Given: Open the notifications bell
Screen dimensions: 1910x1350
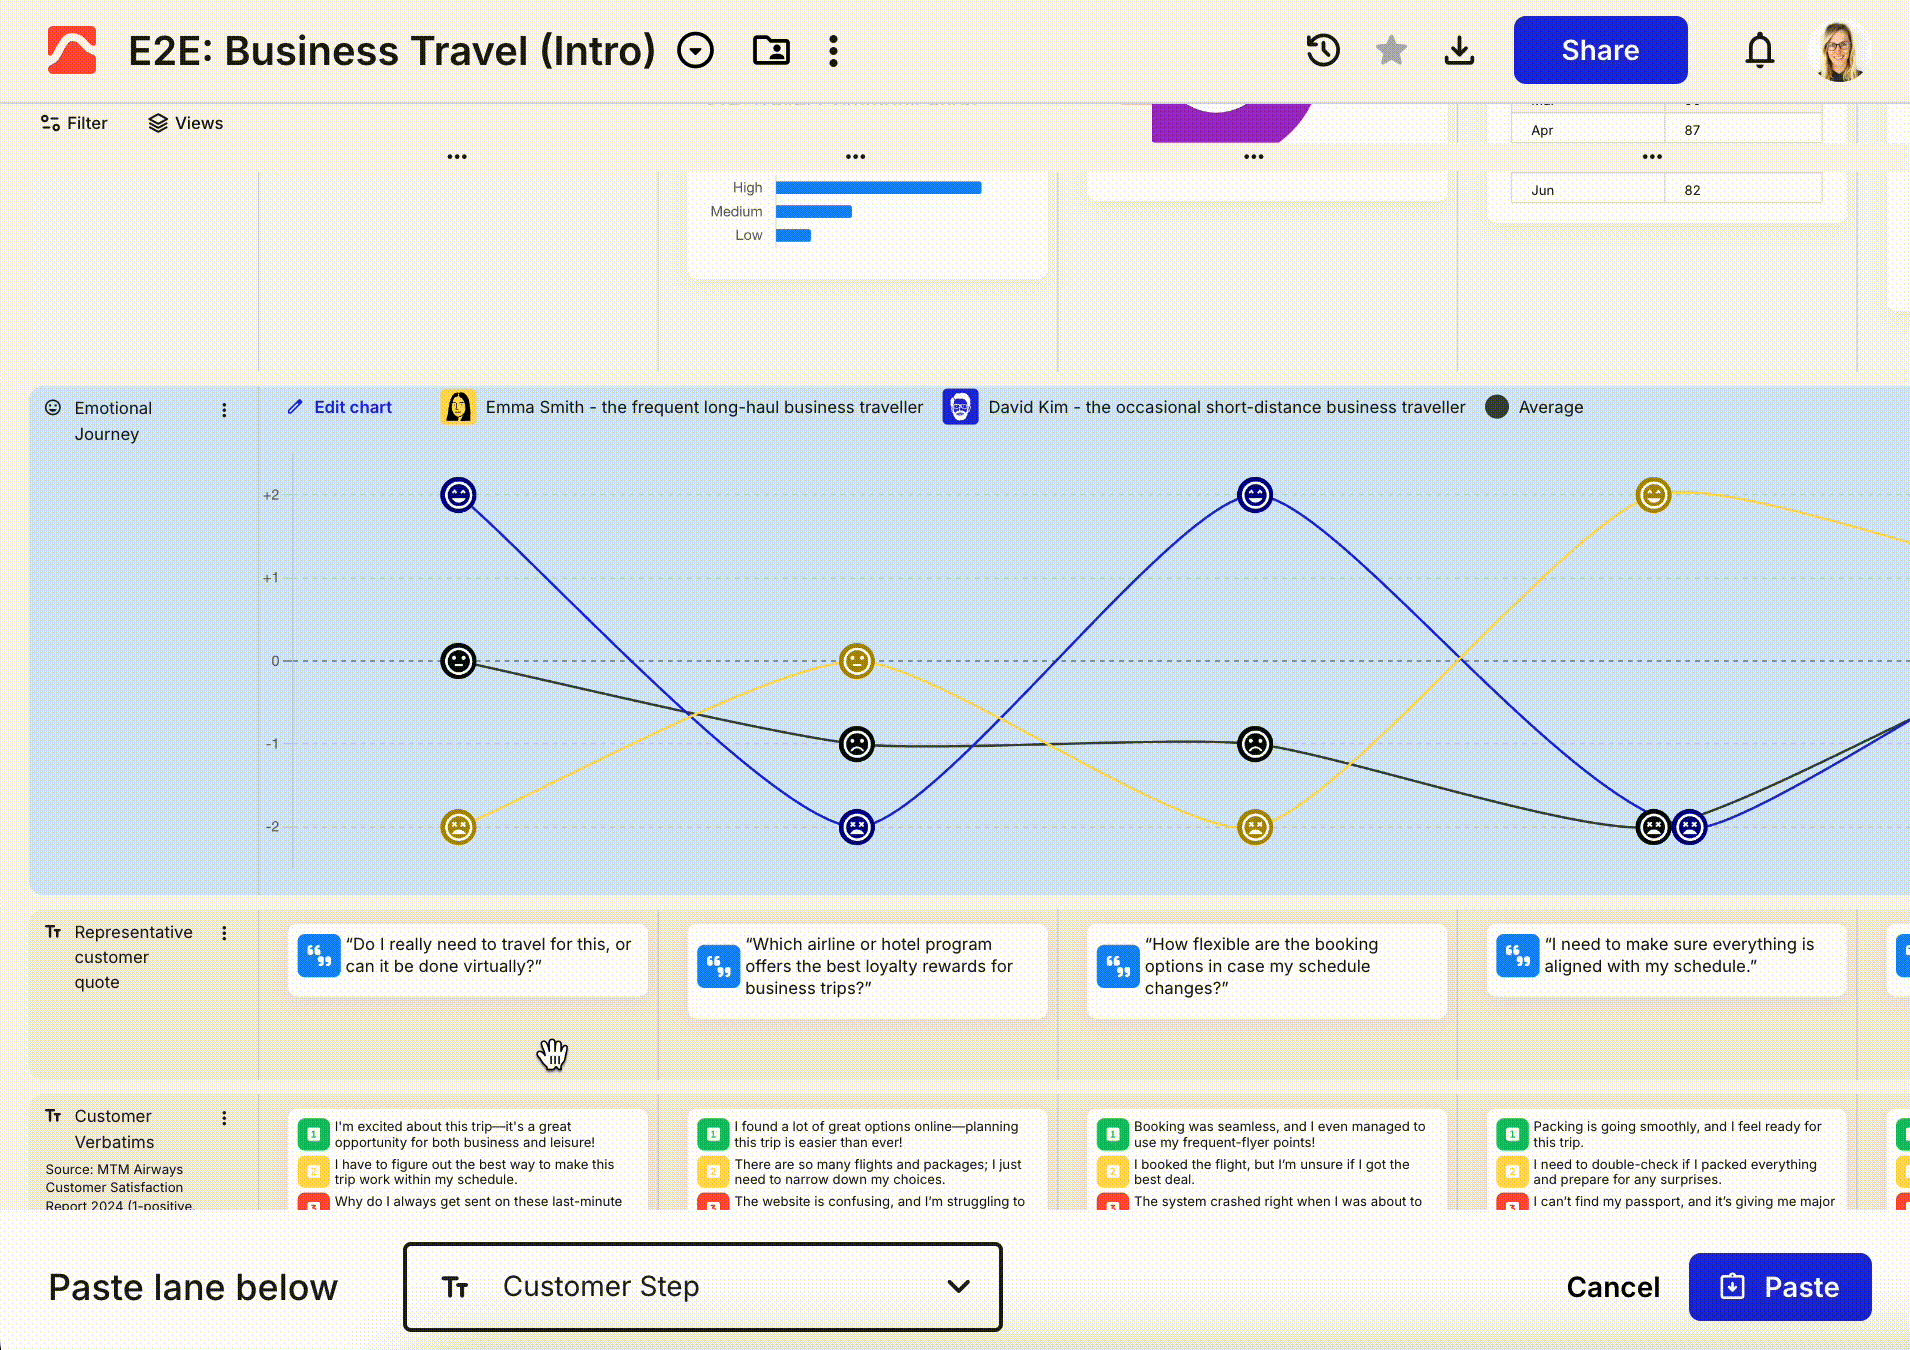Looking at the screenshot, I should (1760, 50).
